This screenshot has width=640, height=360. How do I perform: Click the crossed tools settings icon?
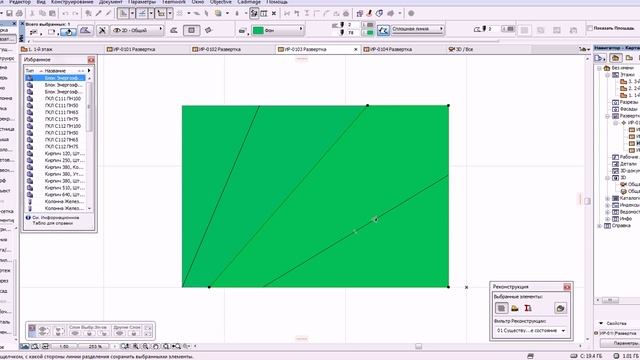[x=102, y=30]
